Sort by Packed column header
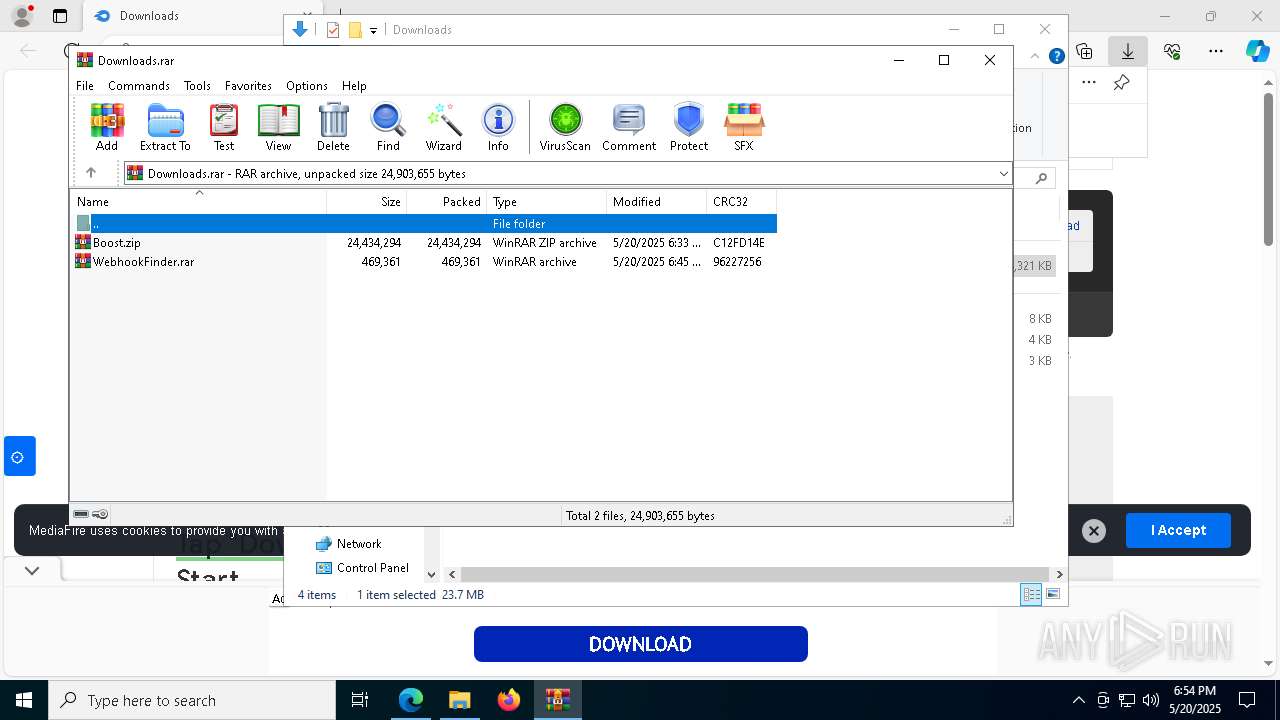This screenshot has width=1280, height=720. pos(447,201)
